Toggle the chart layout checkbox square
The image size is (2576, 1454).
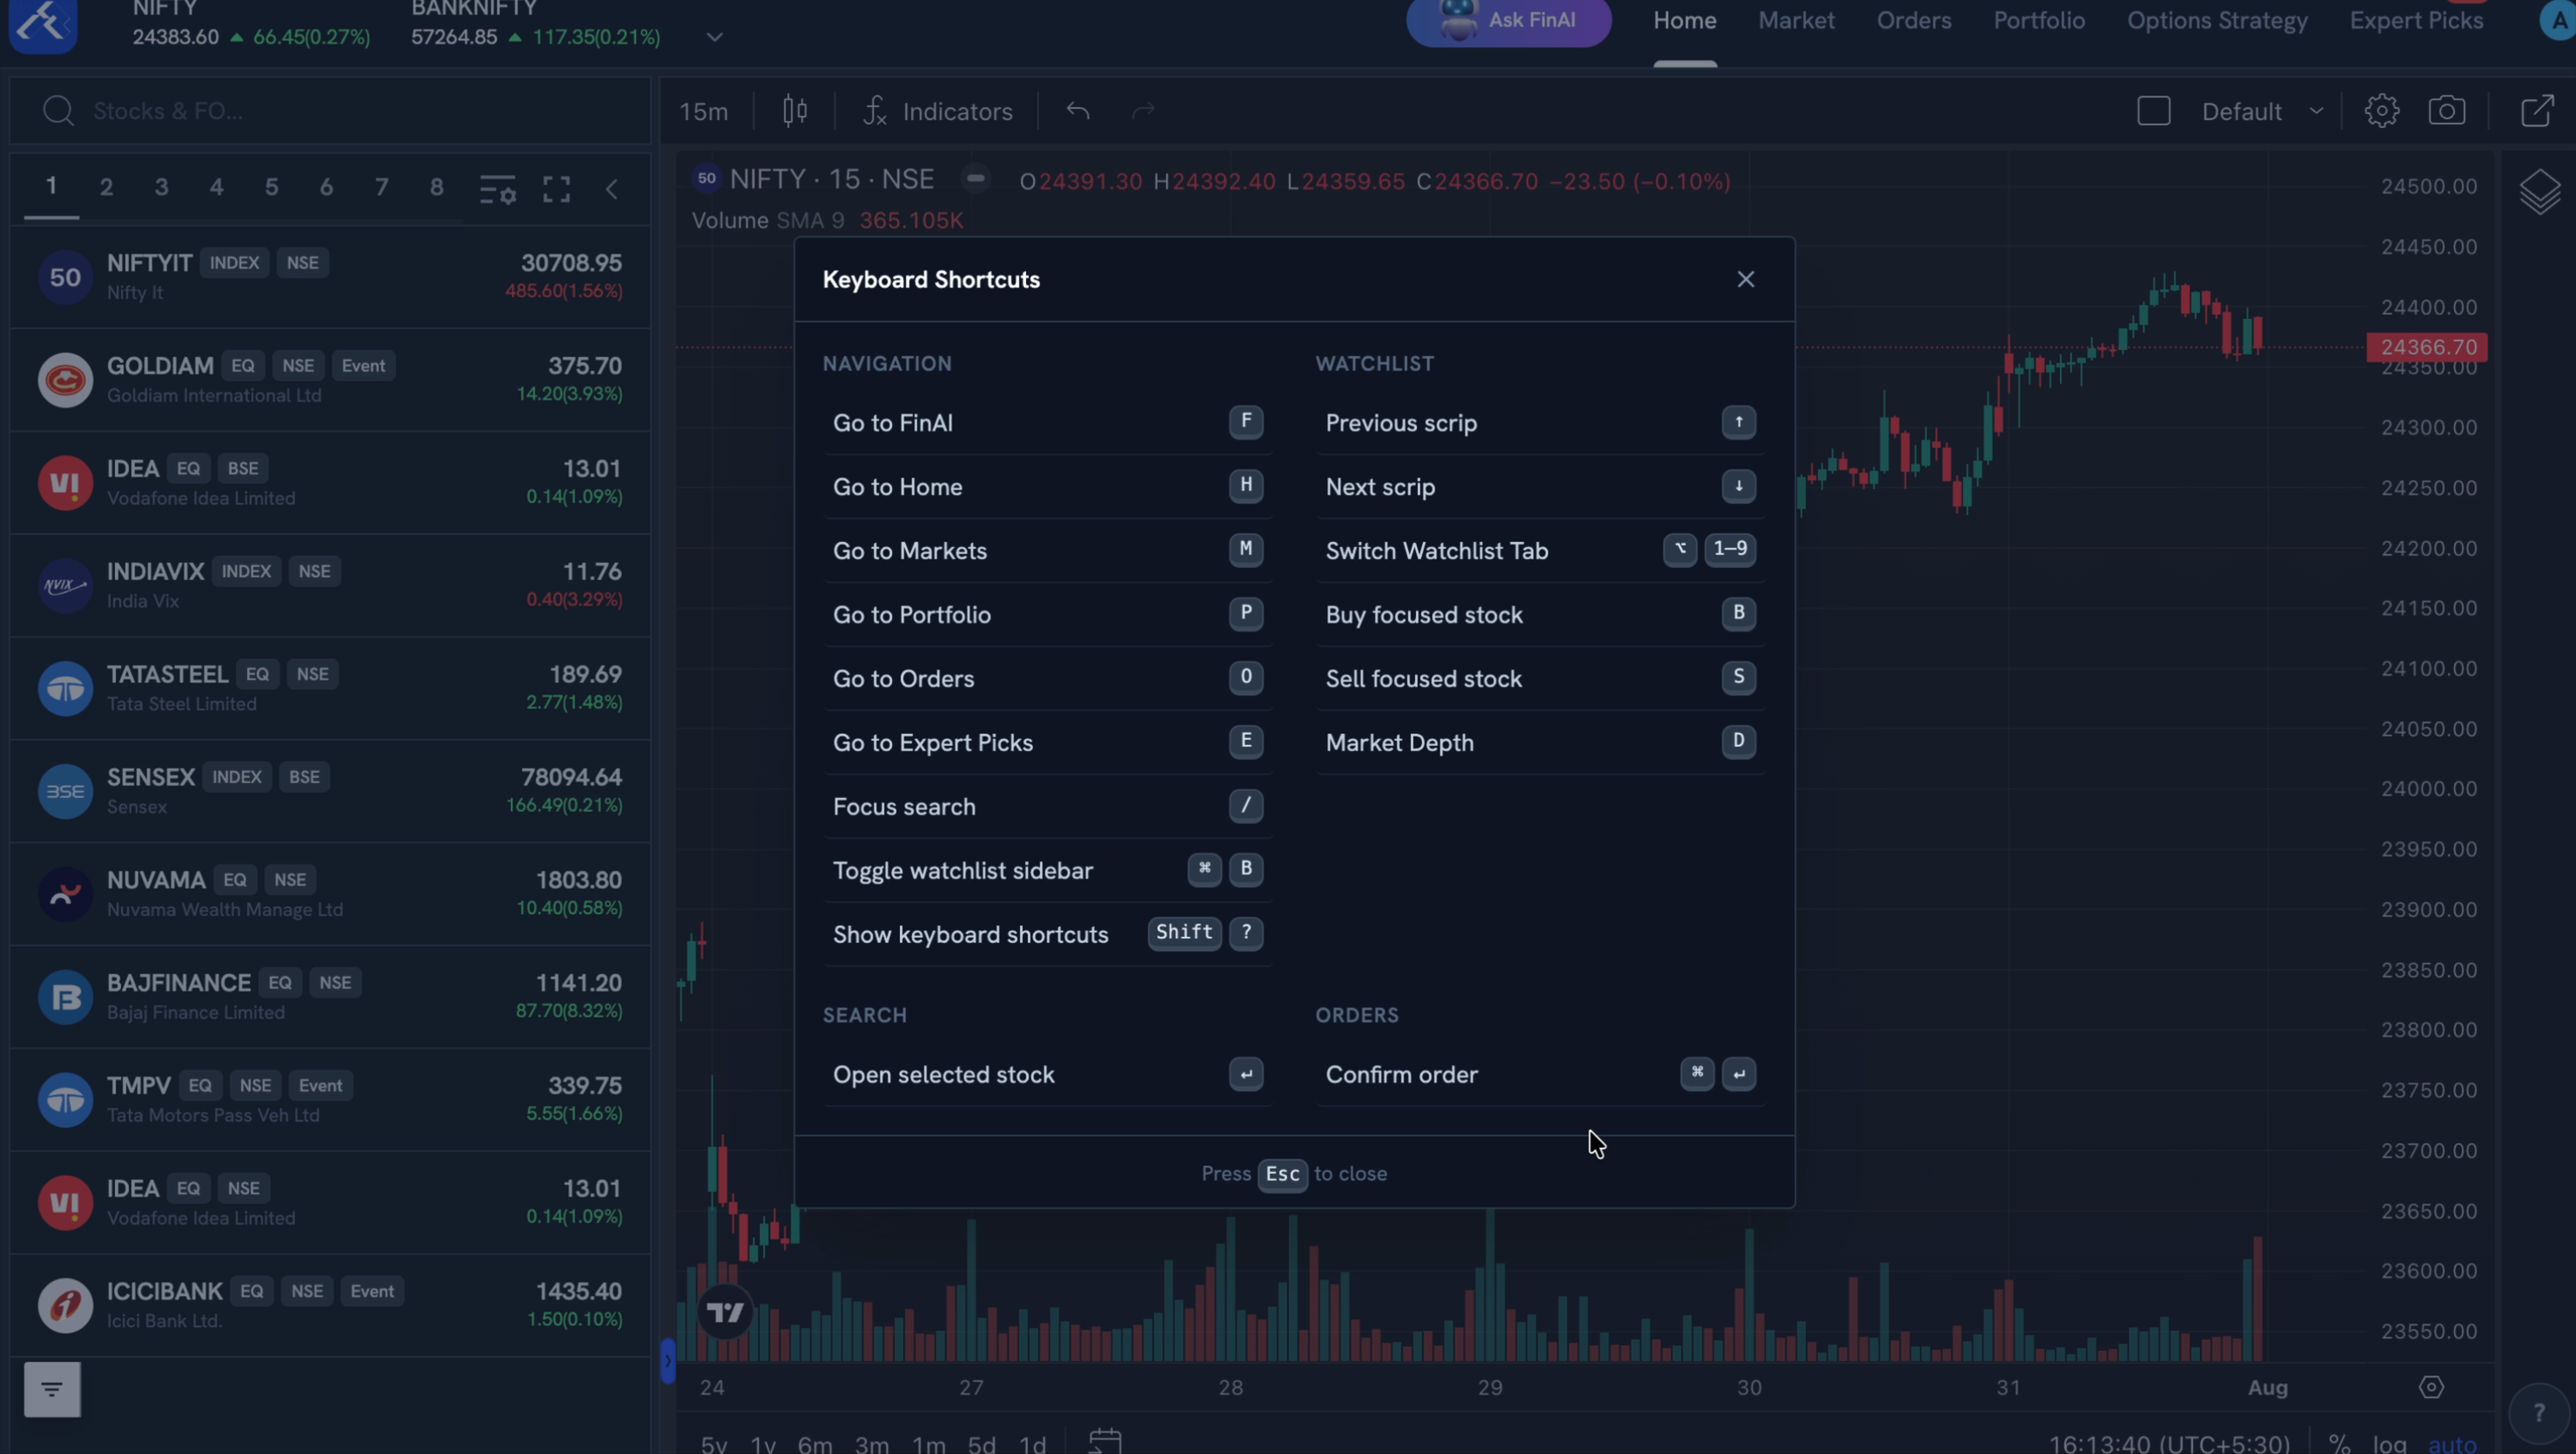point(2153,111)
